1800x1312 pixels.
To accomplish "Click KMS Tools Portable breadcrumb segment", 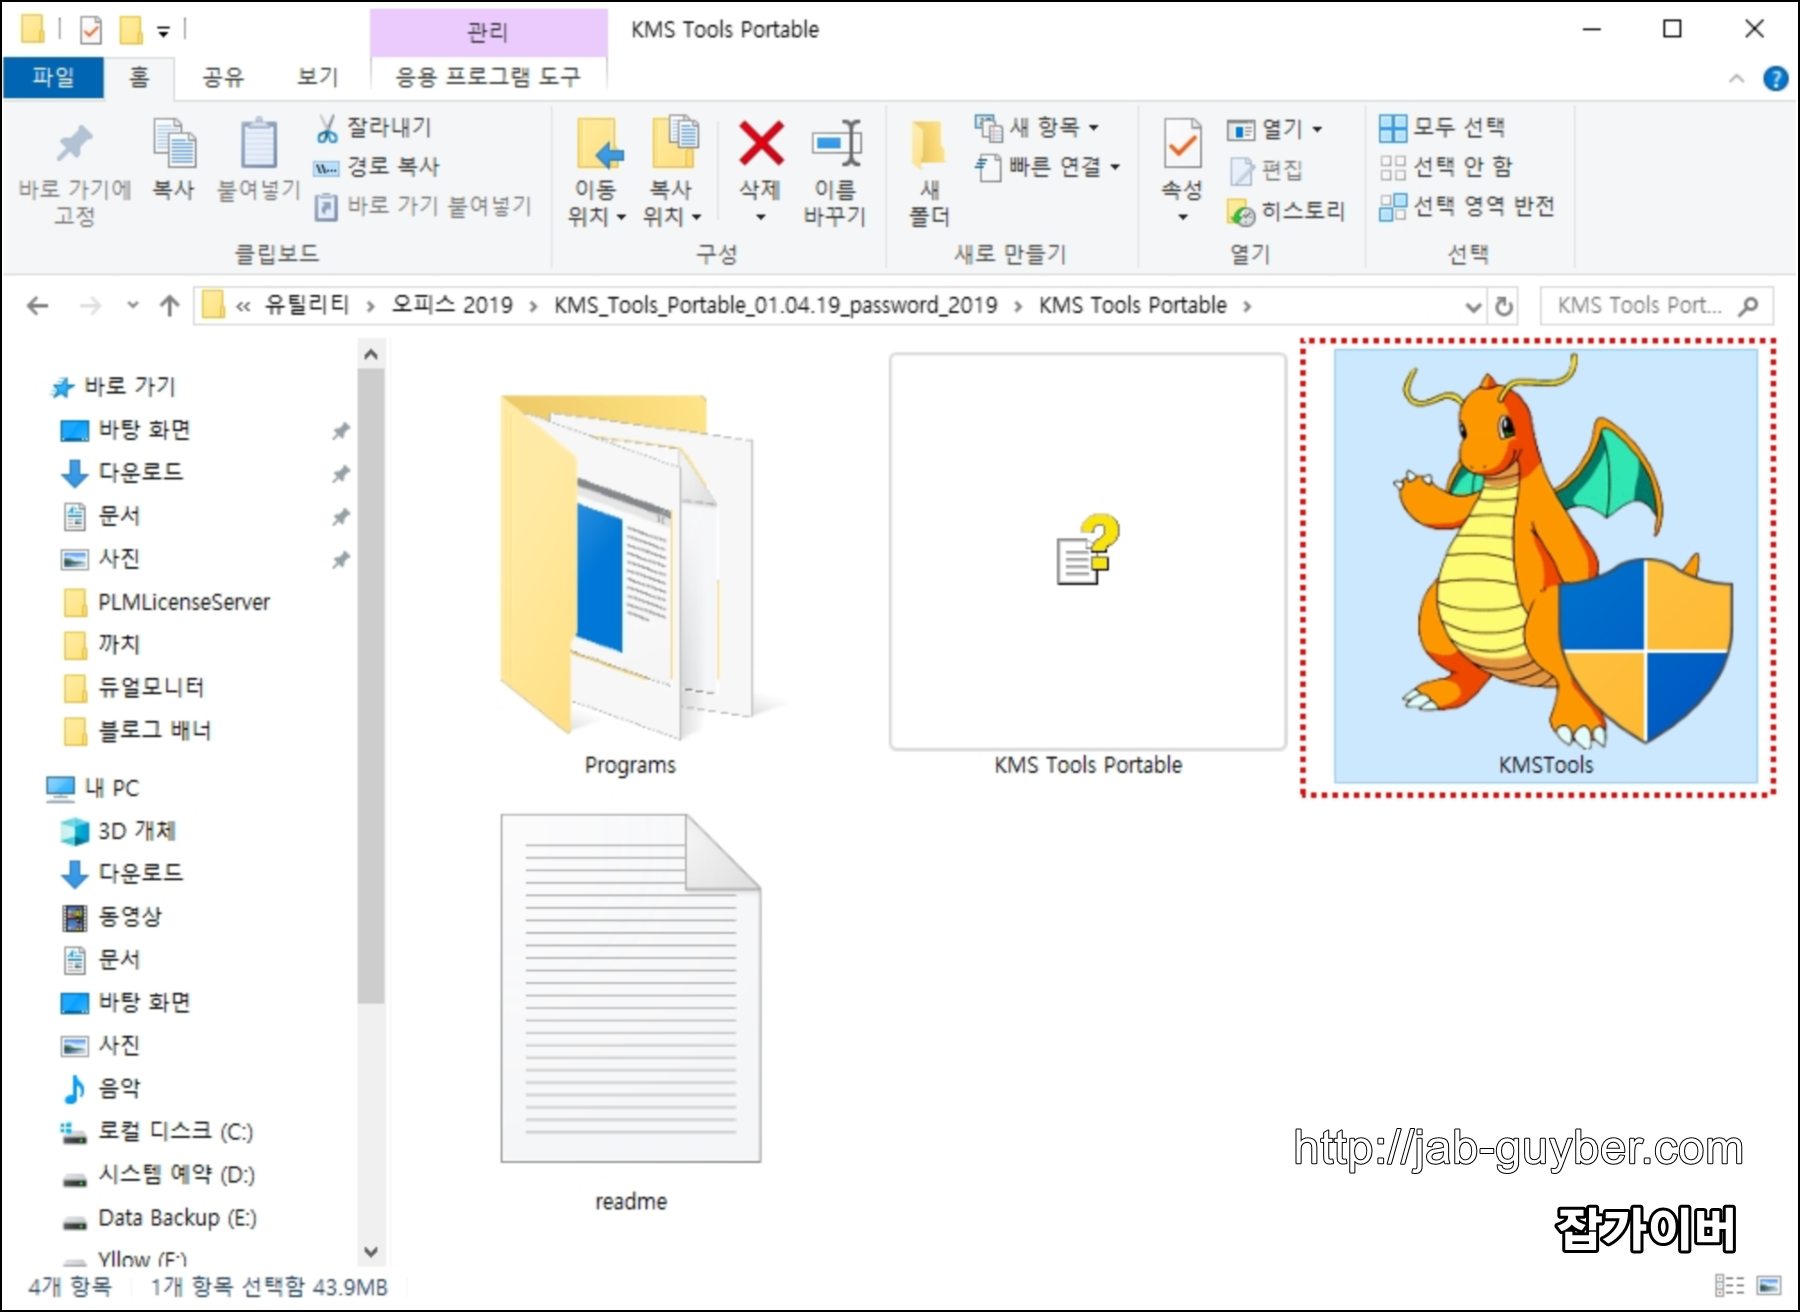I will pyautogui.click(x=1132, y=305).
